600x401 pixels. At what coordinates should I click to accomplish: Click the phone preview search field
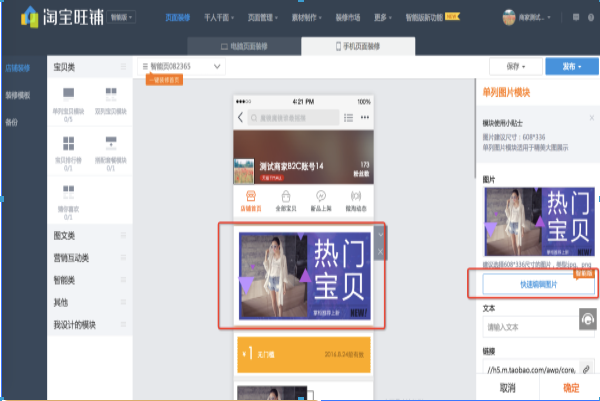coord(293,117)
